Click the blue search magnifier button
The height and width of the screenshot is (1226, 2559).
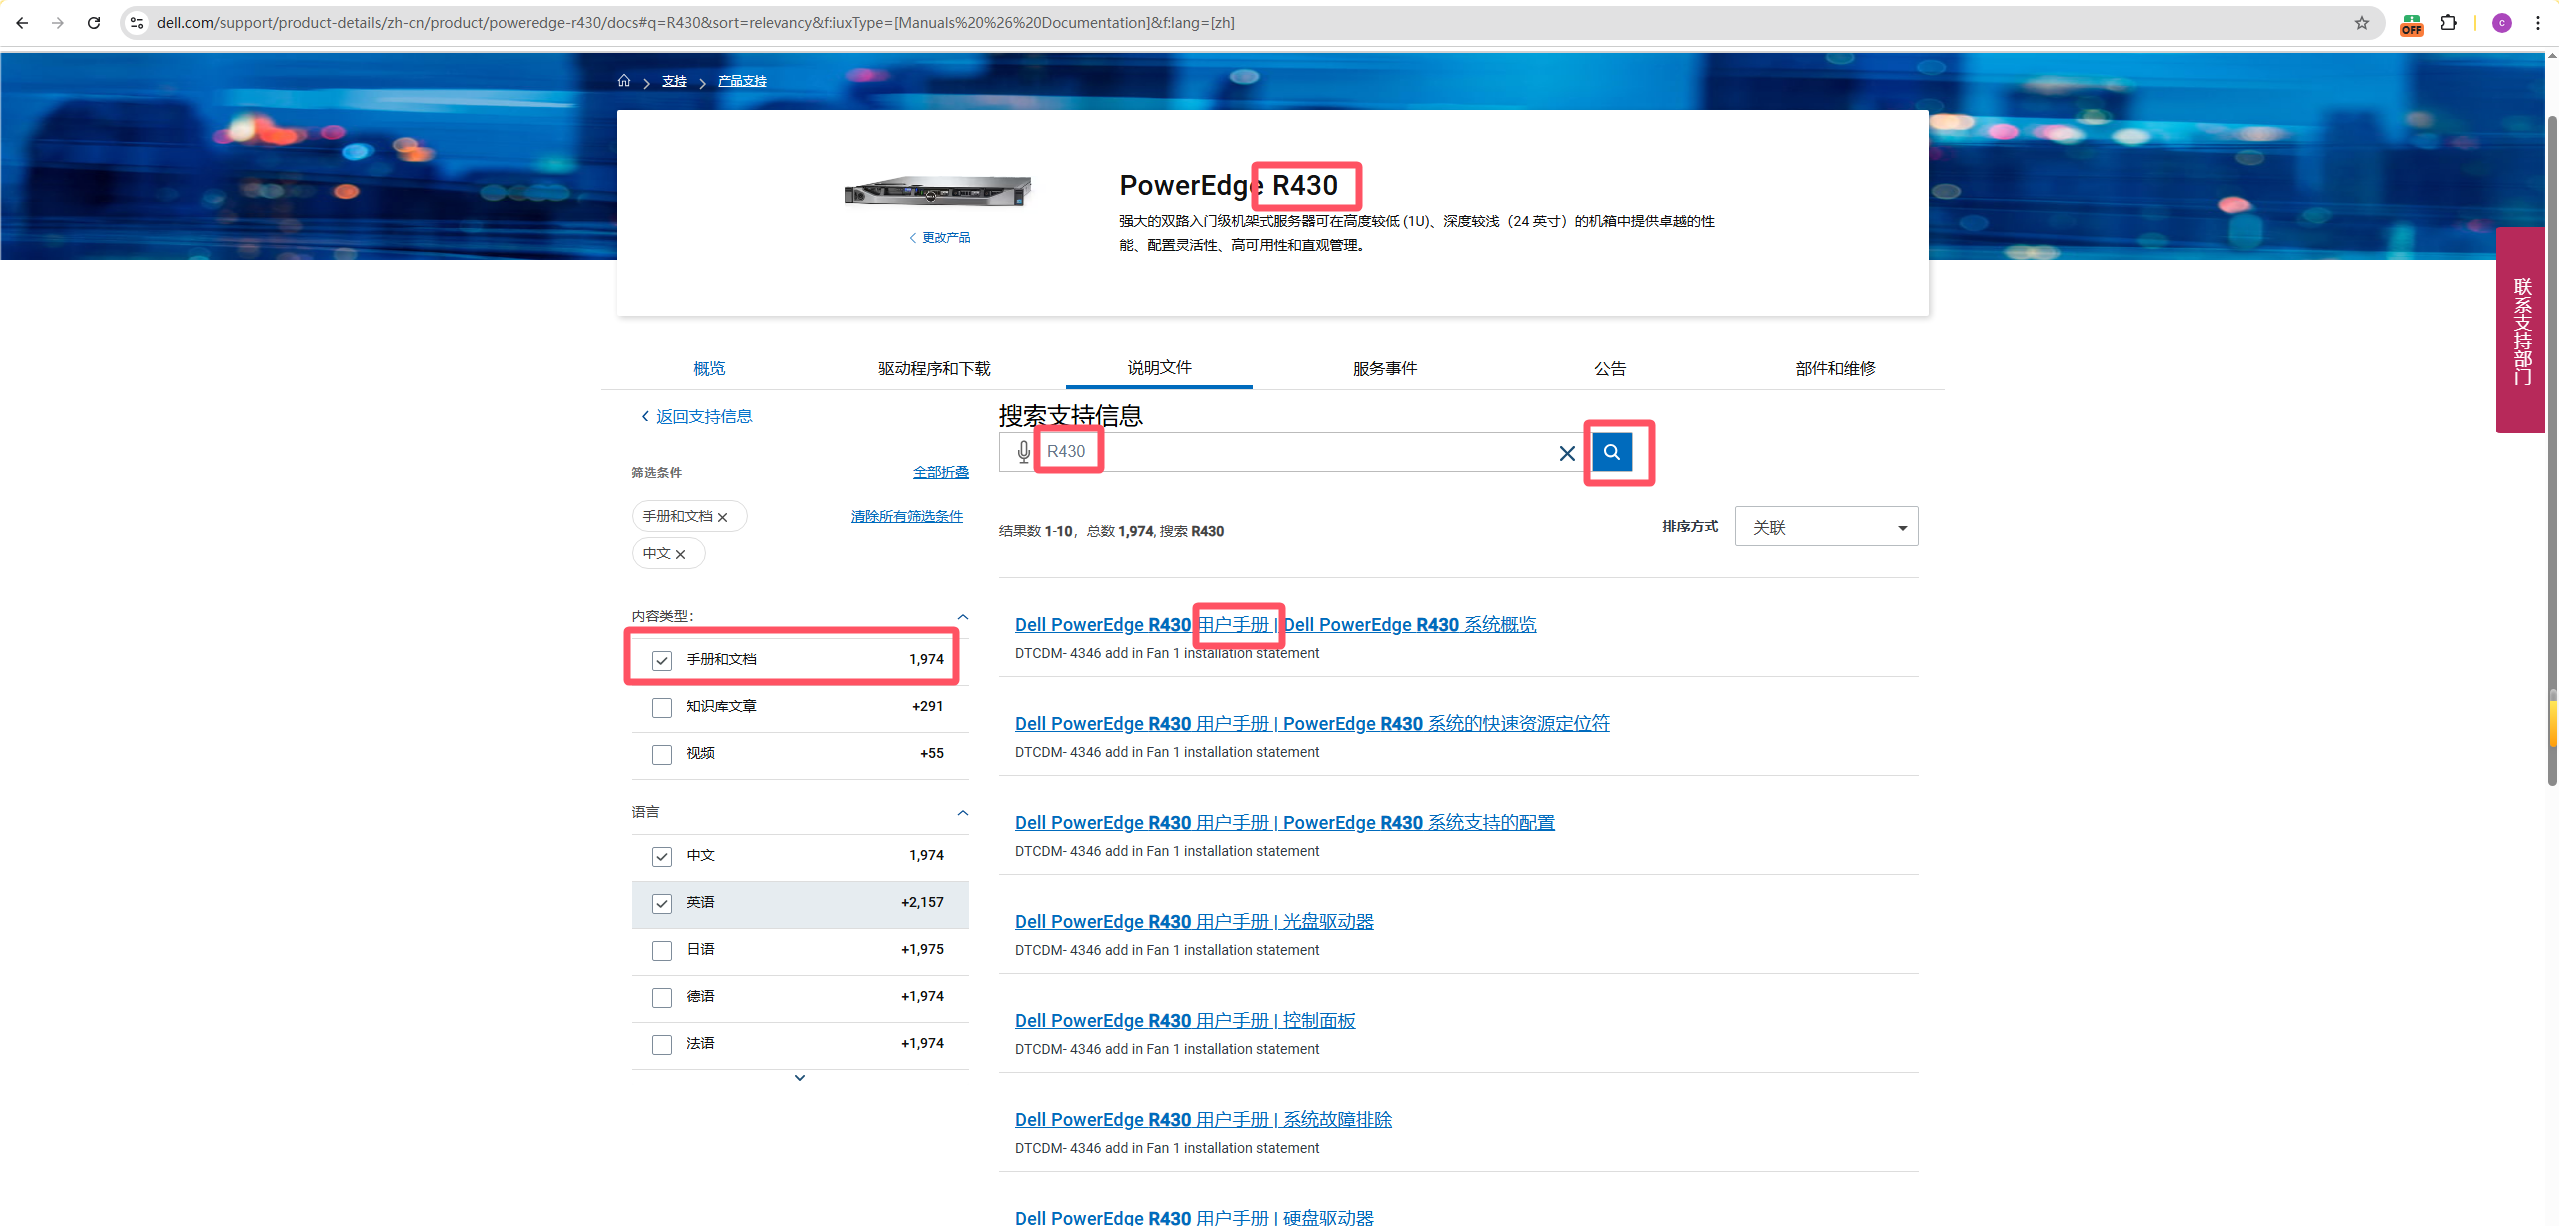(x=1611, y=452)
